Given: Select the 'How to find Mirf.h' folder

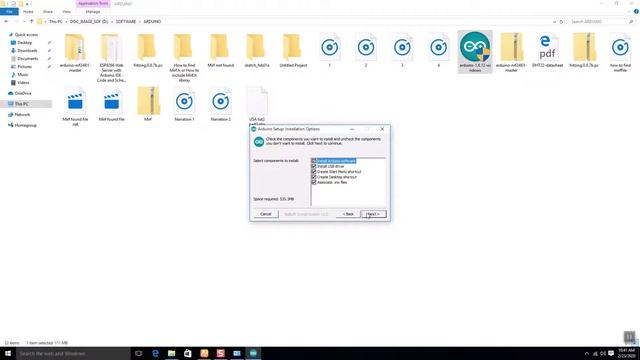Looking at the screenshot, I should click(x=184, y=58).
